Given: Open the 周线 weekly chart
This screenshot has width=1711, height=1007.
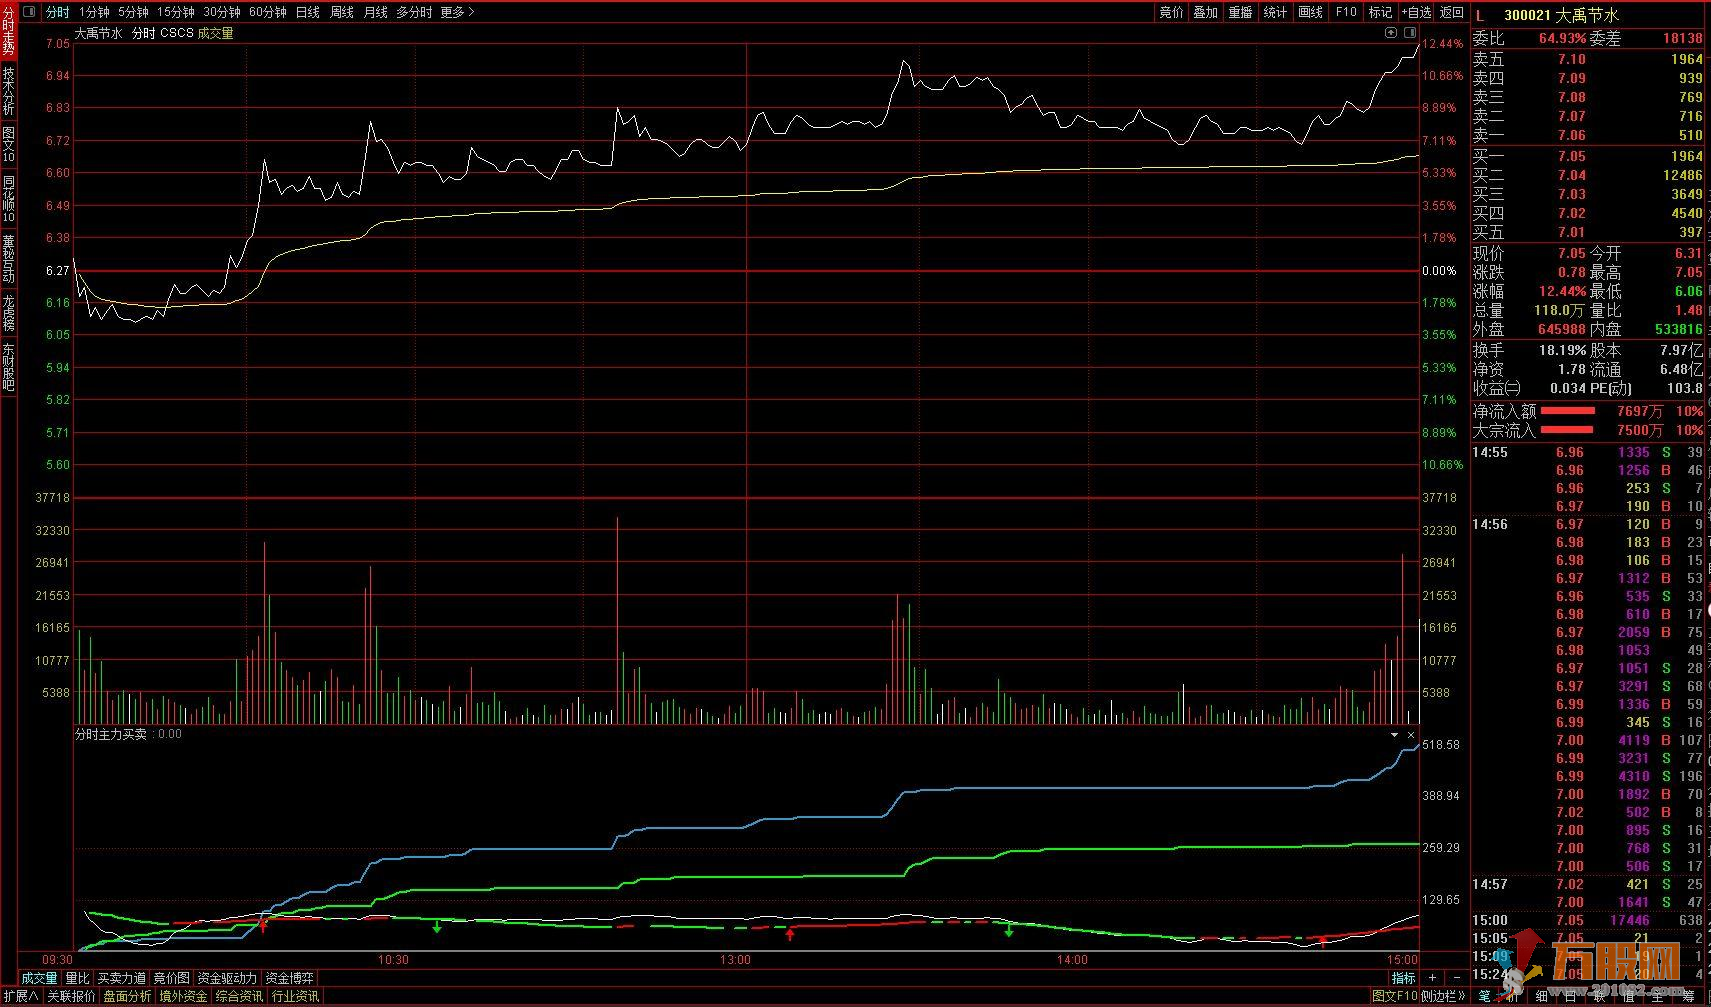Looking at the screenshot, I should pos(342,12).
